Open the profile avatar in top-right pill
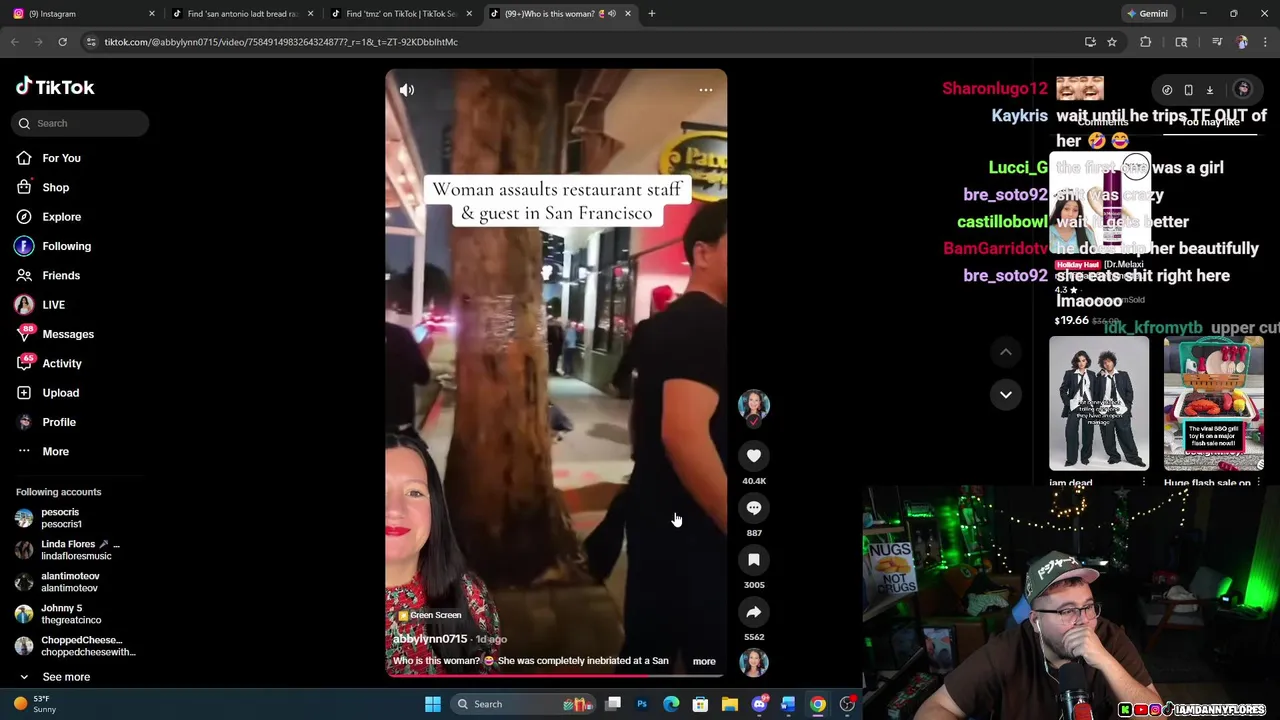The height and width of the screenshot is (720, 1280). (x=1242, y=90)
